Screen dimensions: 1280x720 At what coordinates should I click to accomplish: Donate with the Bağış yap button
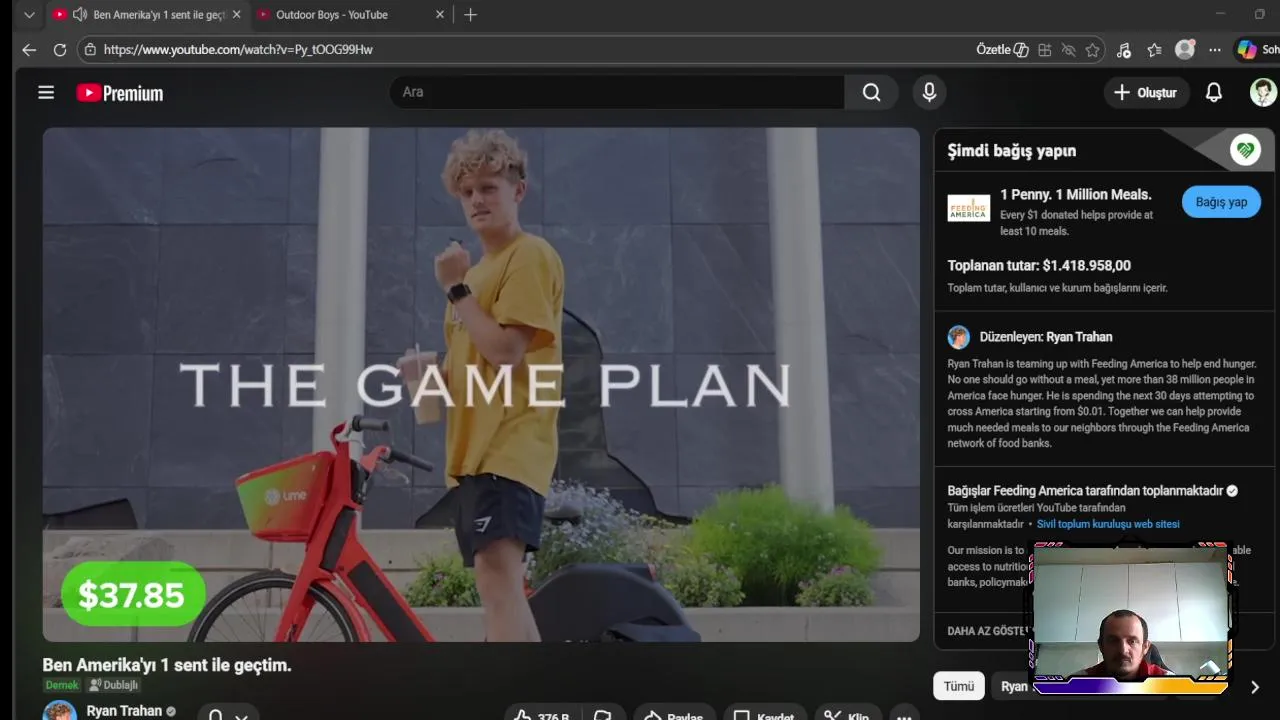1221,202
